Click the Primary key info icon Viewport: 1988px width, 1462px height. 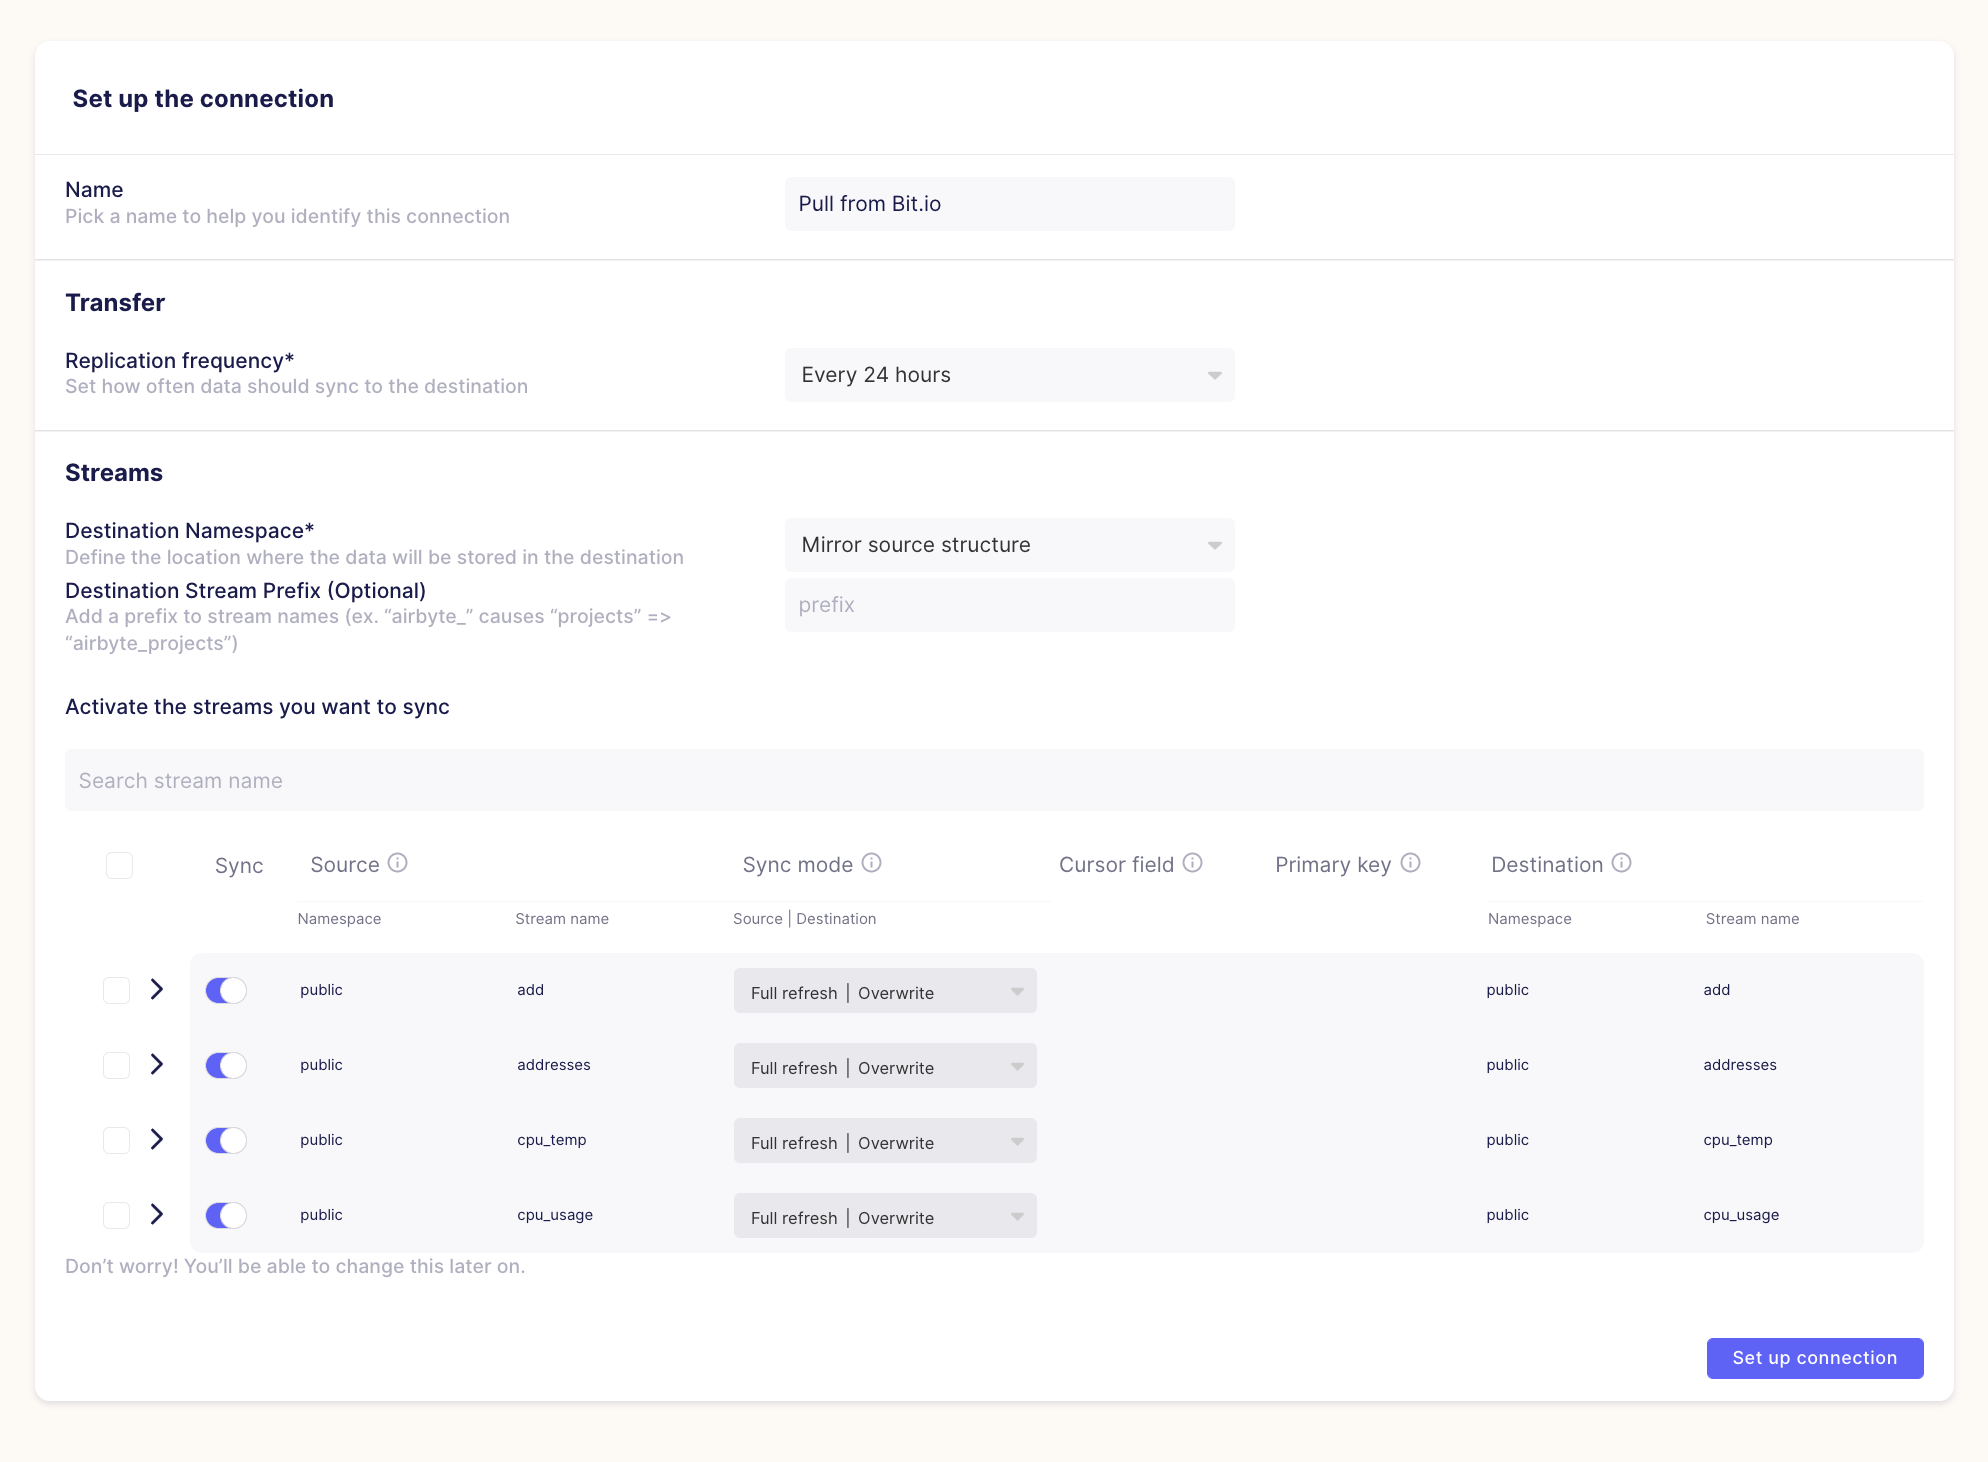pyautogui.click(x=1411, y=863)
